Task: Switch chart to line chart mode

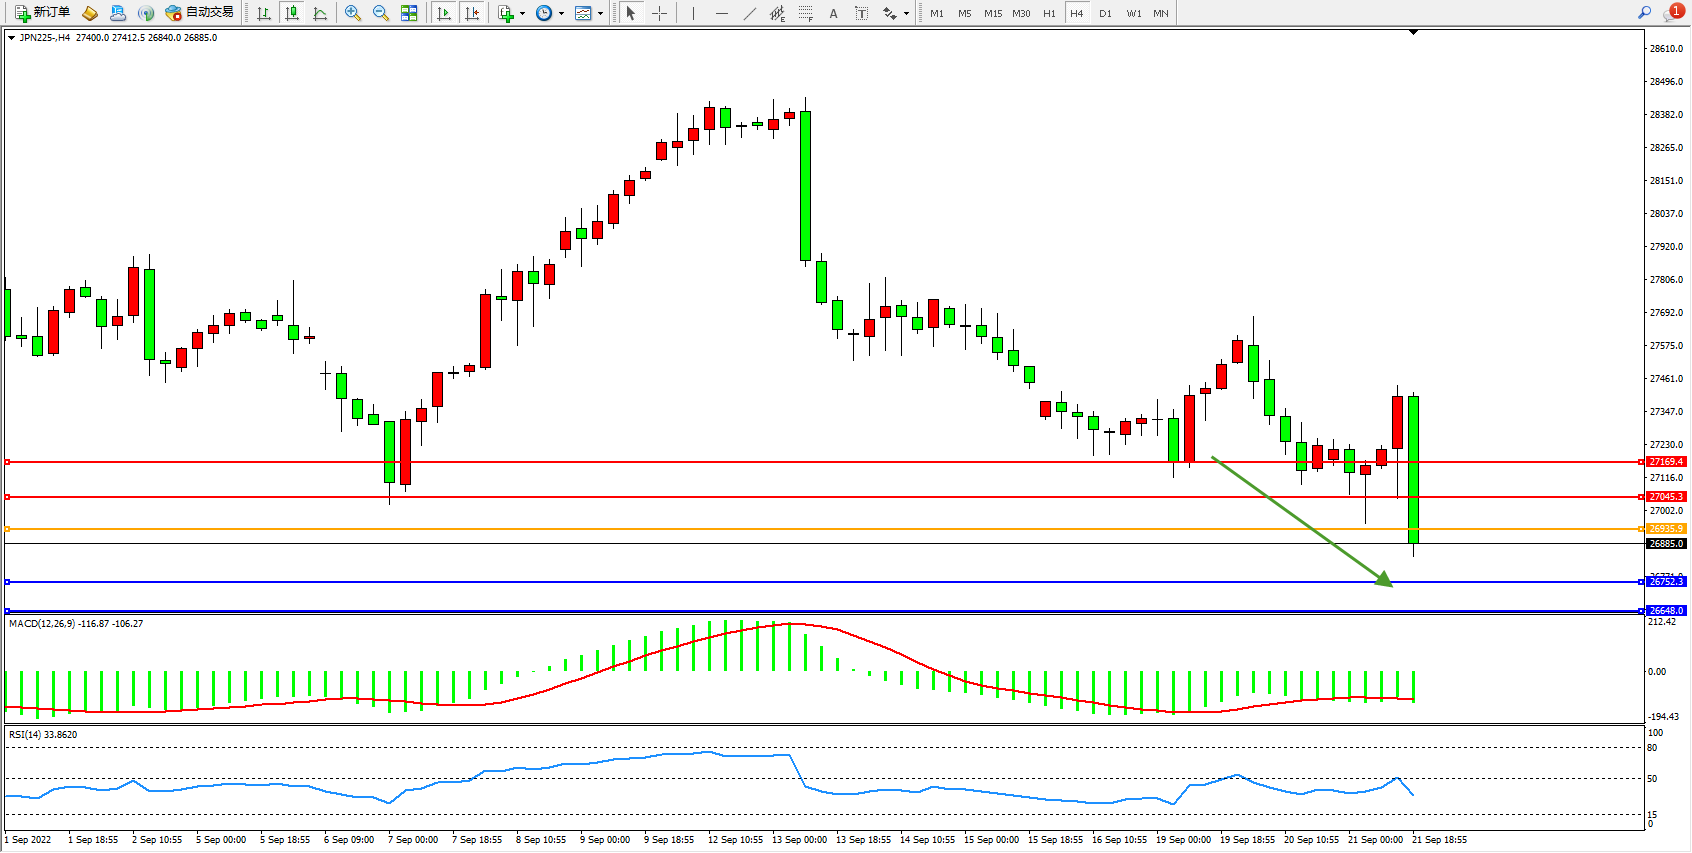Action: (x=320, y=13)
